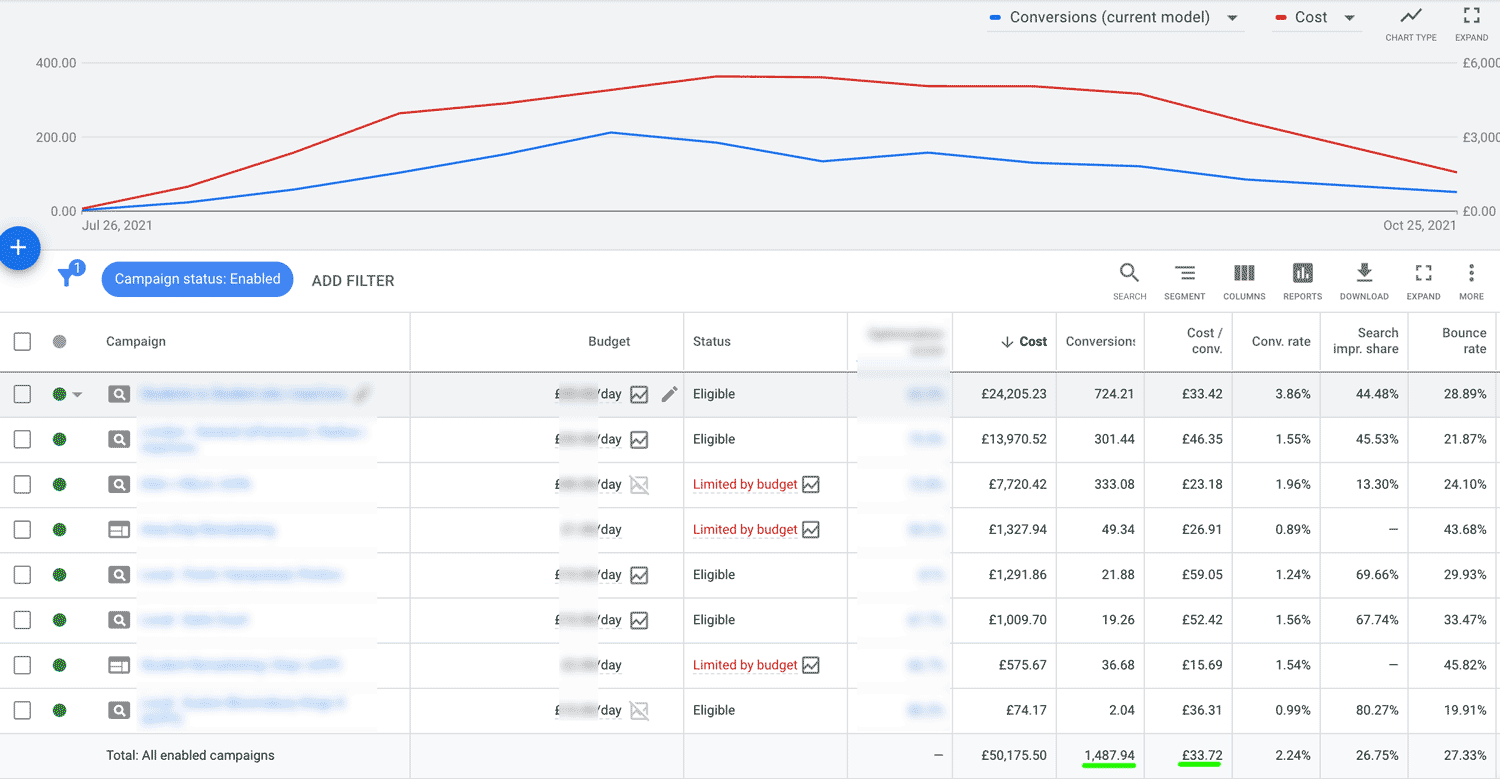Viewport: 1500px width, 779px height.
Task: Click the Download icon
Action: pyautogui.click(x=1364, y=274)
